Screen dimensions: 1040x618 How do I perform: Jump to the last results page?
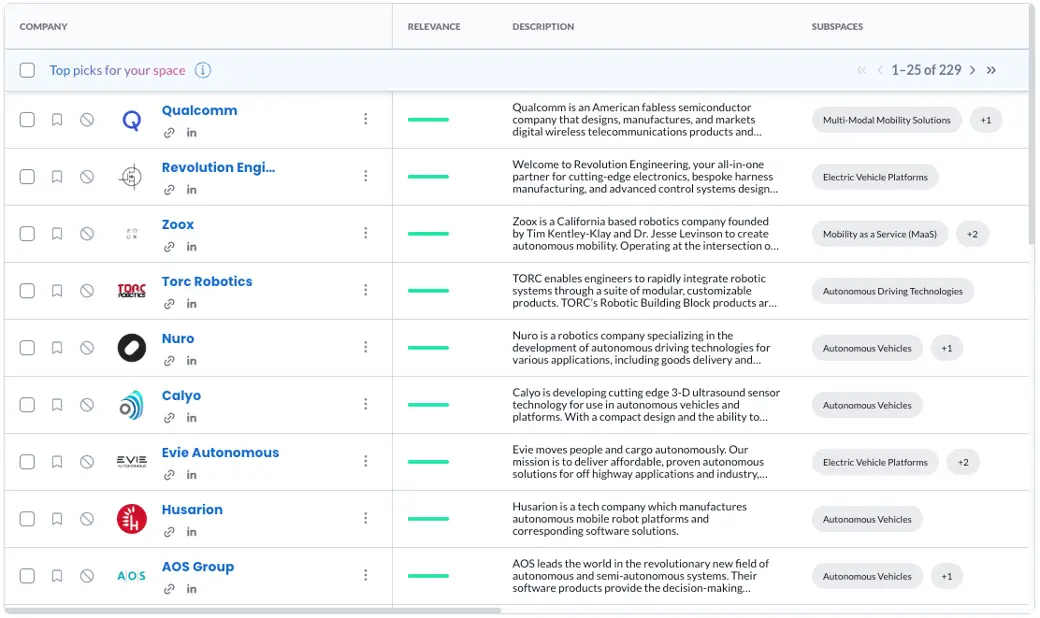point(991,70)
